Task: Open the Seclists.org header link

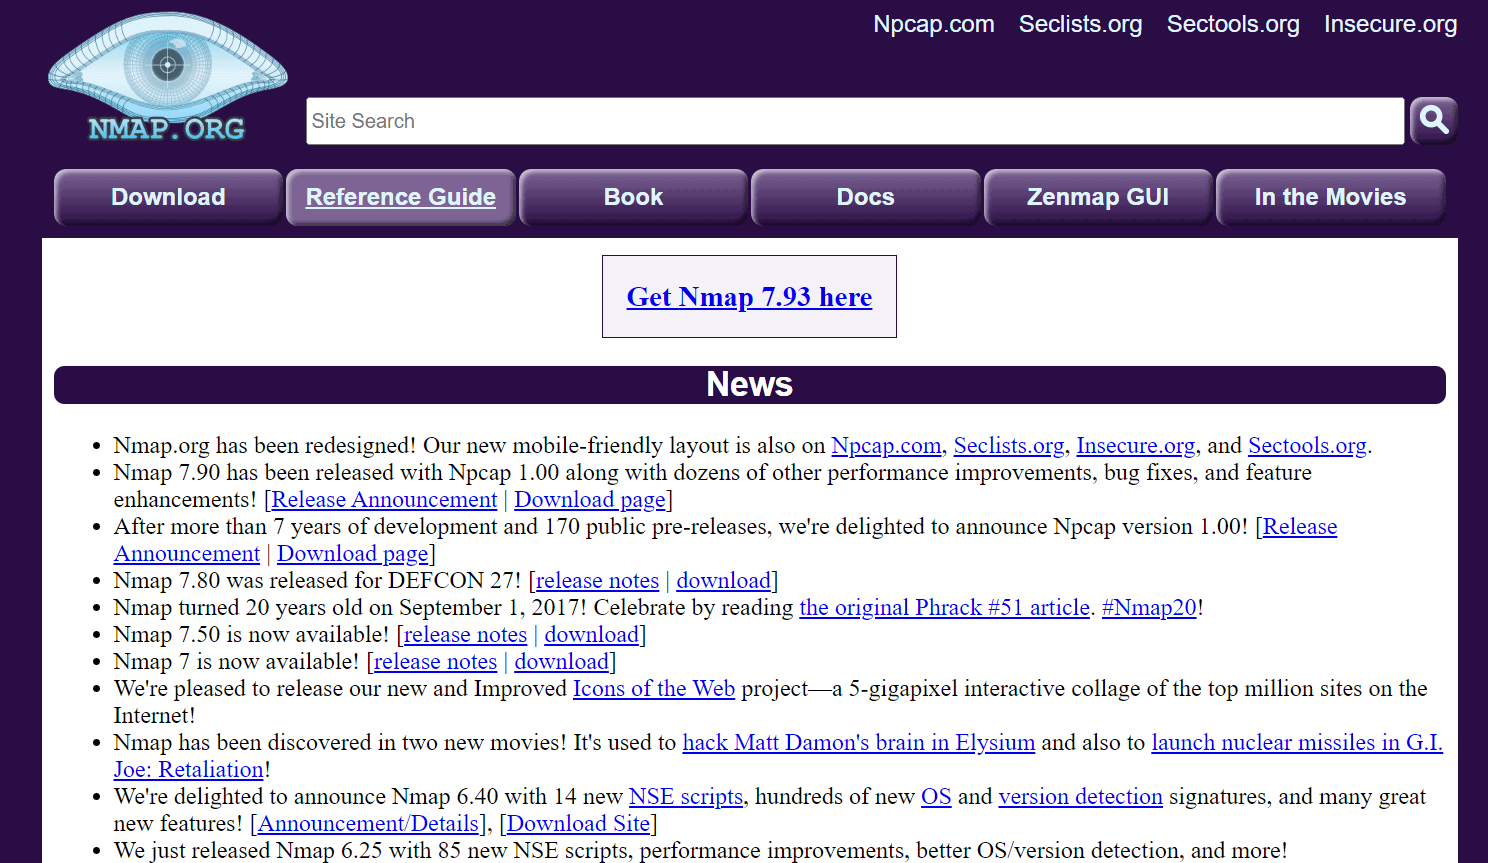Action: (1080, 24)
